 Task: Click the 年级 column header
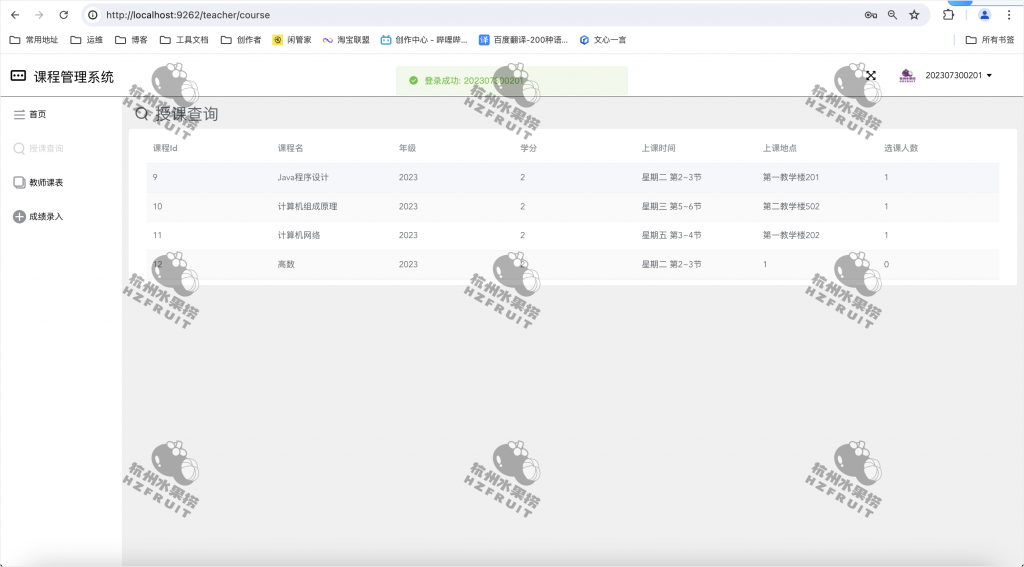point(408,148)
